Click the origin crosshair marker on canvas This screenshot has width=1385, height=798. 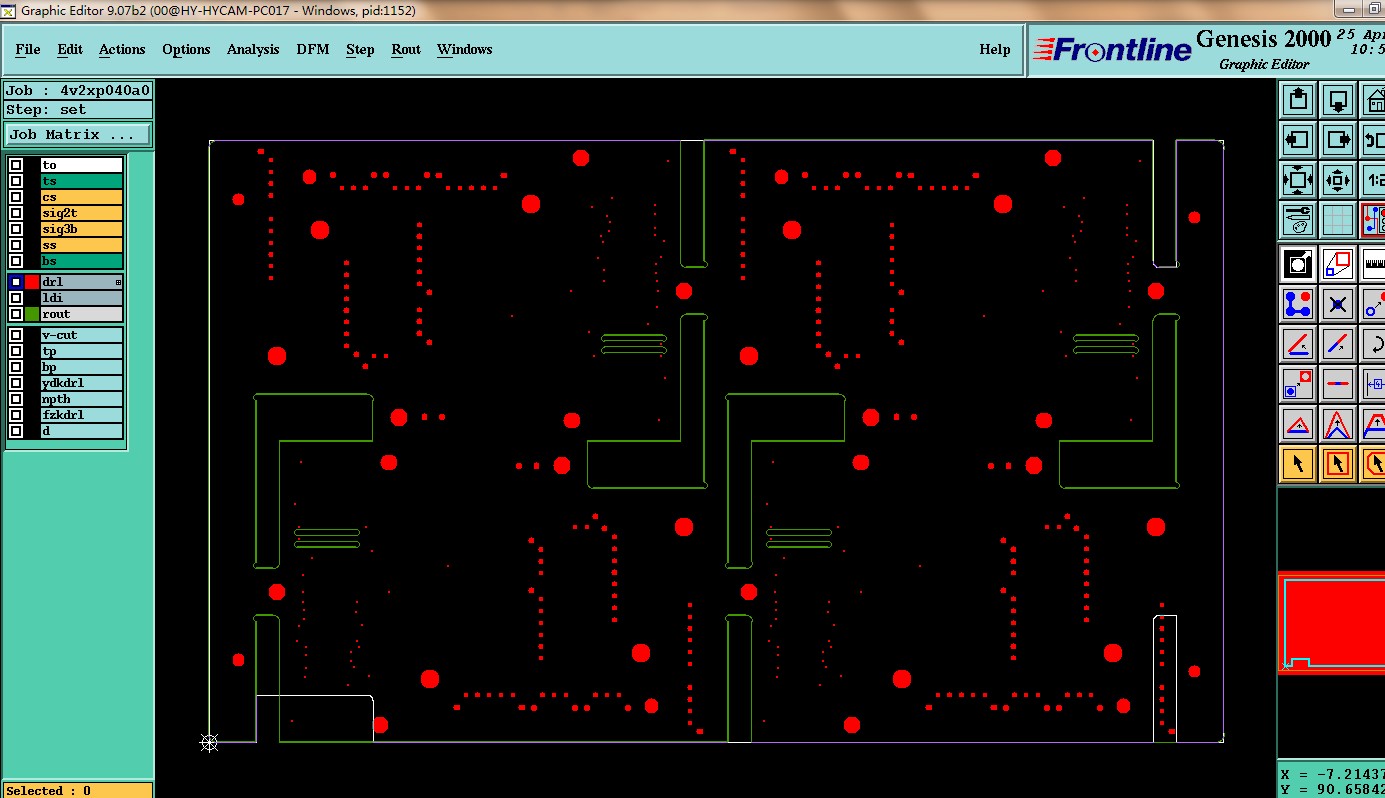point(209,742)
